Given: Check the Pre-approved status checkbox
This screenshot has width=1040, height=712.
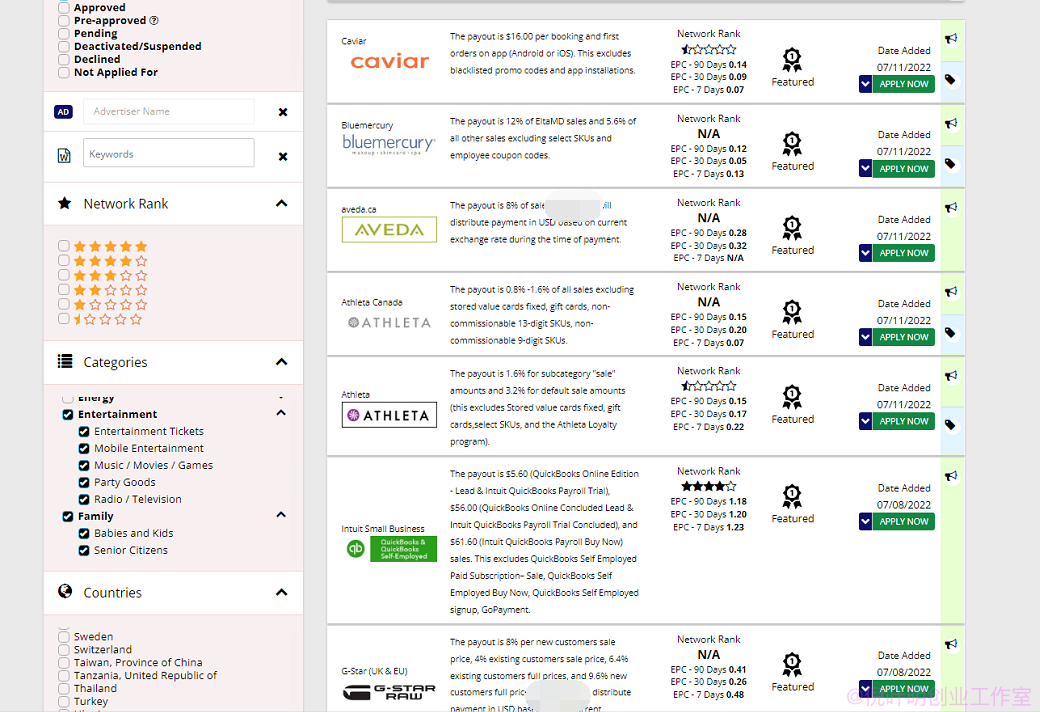Looking at the screenshot, I should coord(64,21).
